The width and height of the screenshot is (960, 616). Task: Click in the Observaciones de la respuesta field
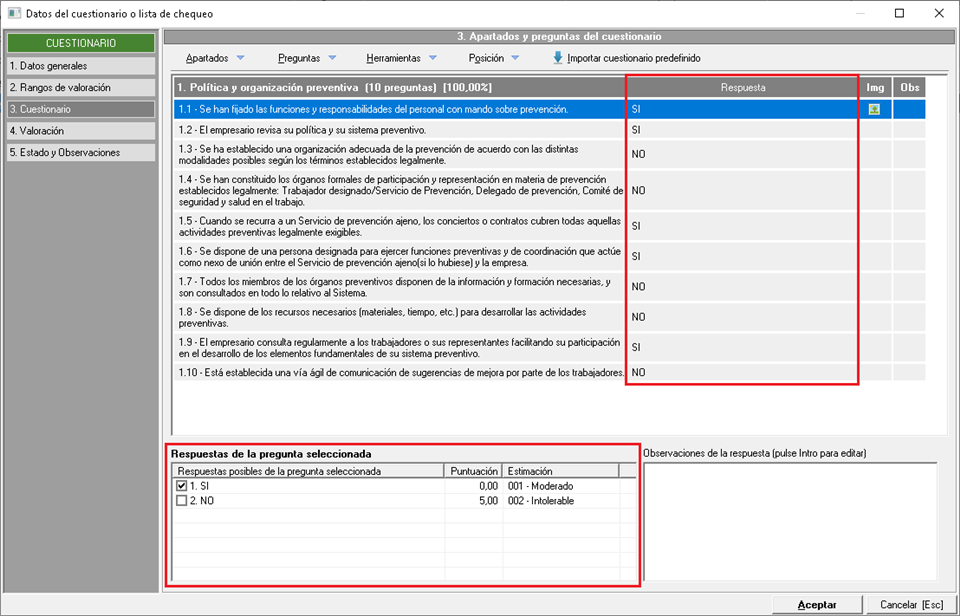pyautogui.click(x=790, y=520)
